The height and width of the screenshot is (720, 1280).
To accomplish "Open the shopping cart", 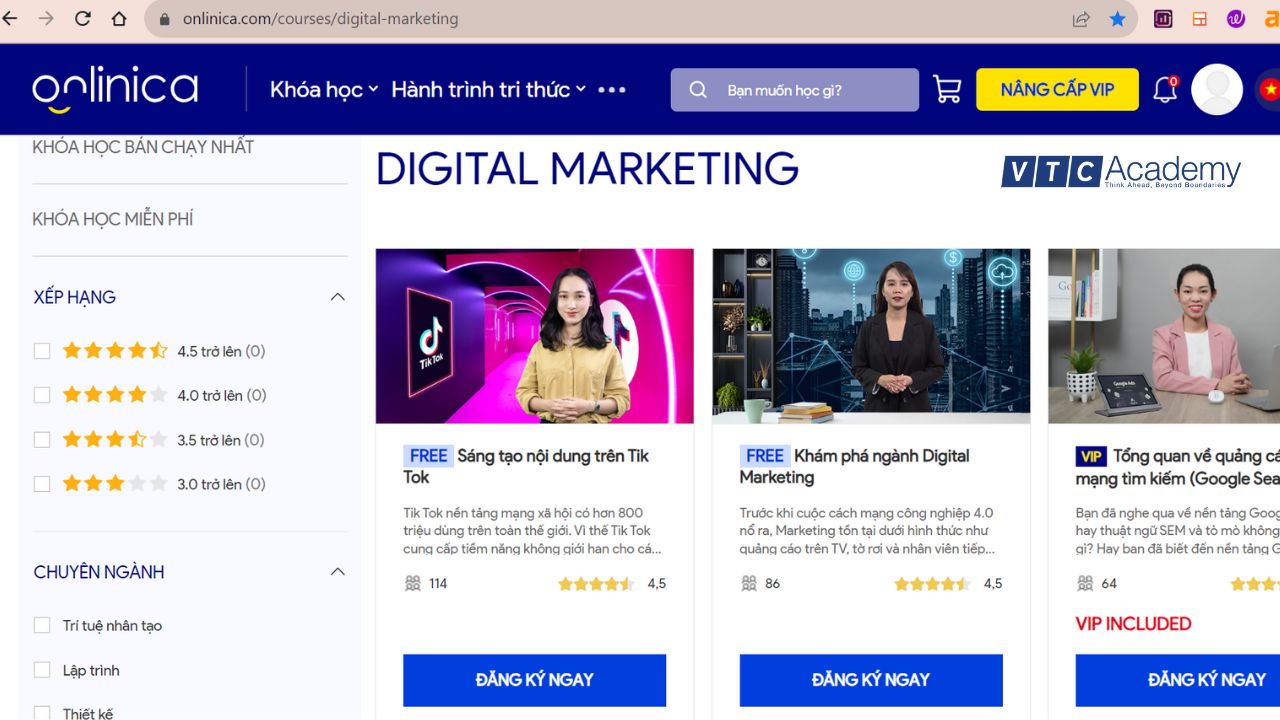I will pos(945,89).
